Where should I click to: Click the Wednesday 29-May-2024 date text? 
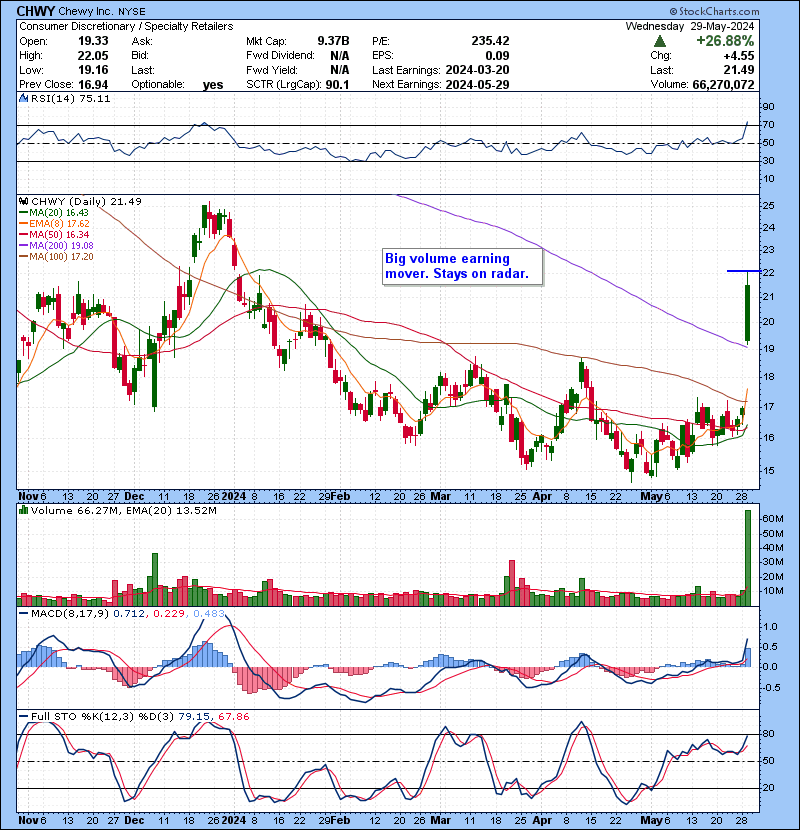tap(690, 26)
